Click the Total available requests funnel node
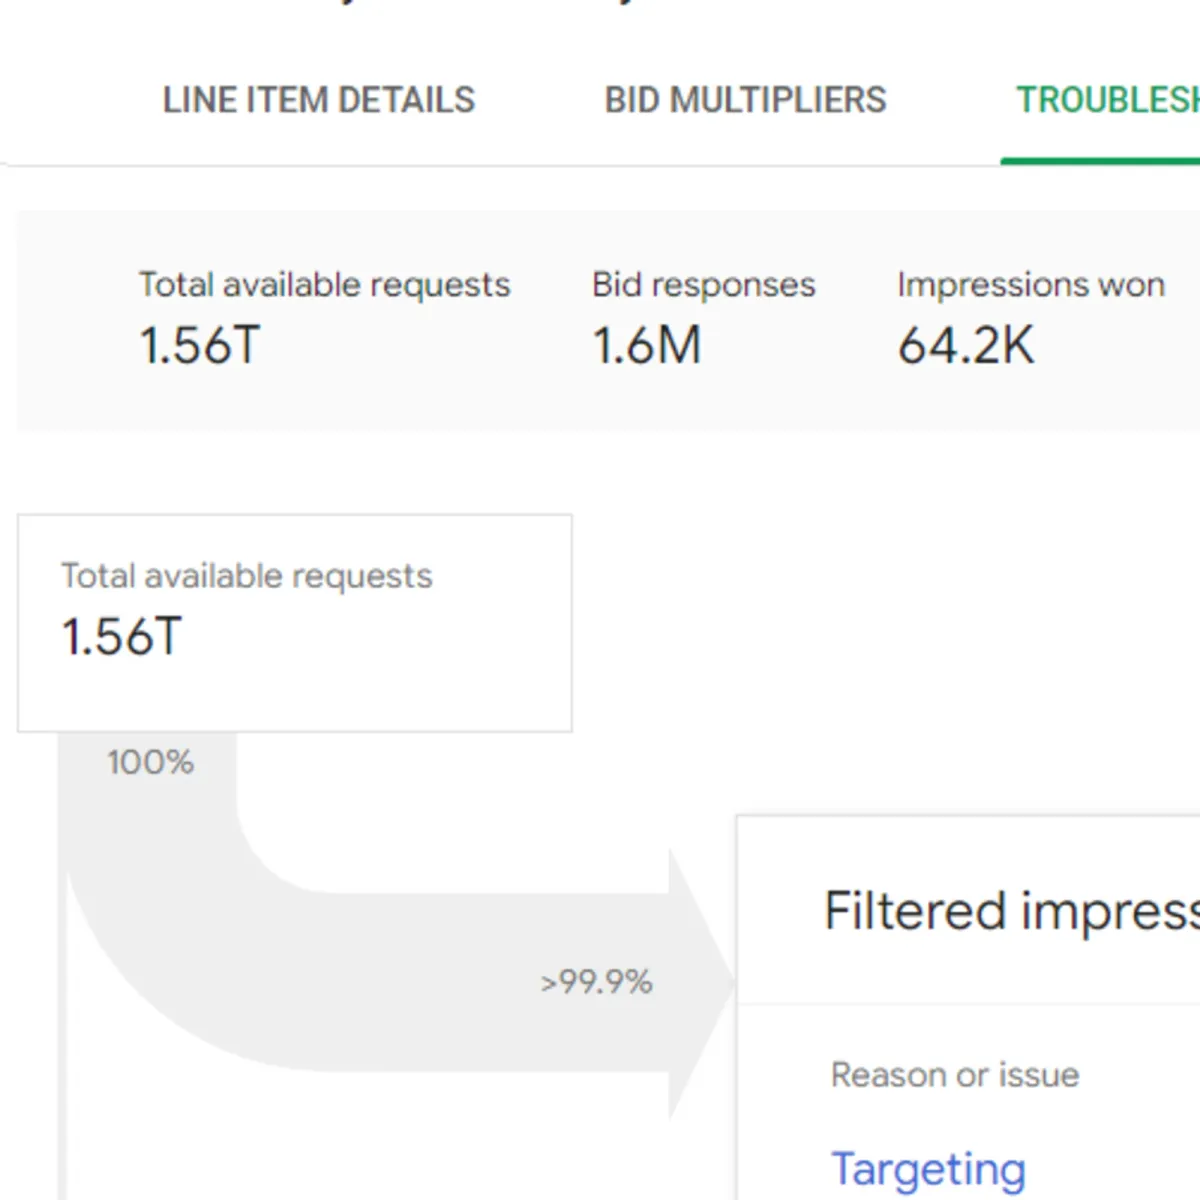This screenshot has height=1200, width=1200. click(294, 622)
